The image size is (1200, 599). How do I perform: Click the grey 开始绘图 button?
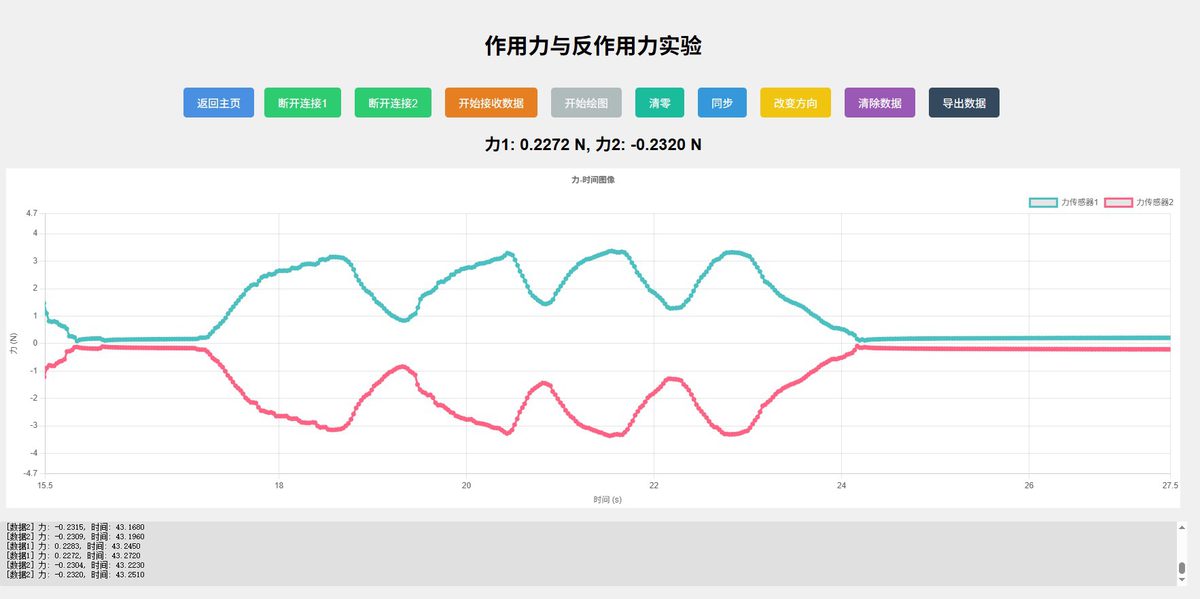(x=586, y=103)
